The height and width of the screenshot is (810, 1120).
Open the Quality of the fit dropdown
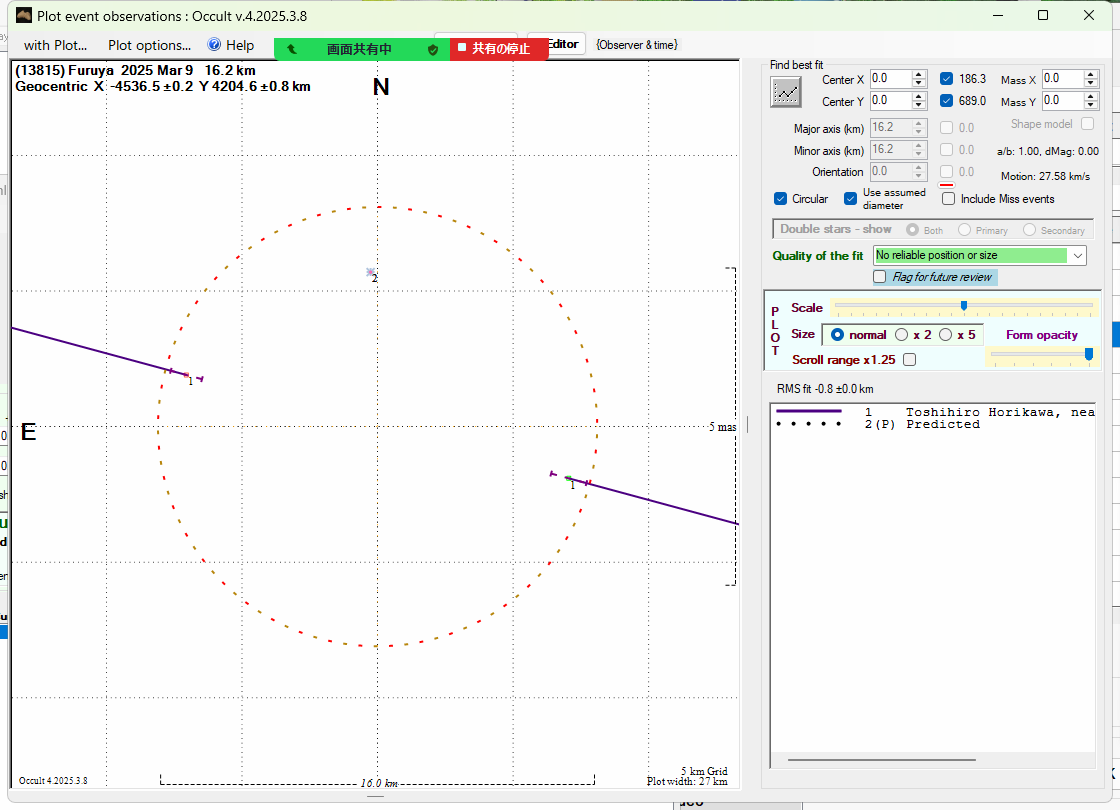coord(1077,256)
